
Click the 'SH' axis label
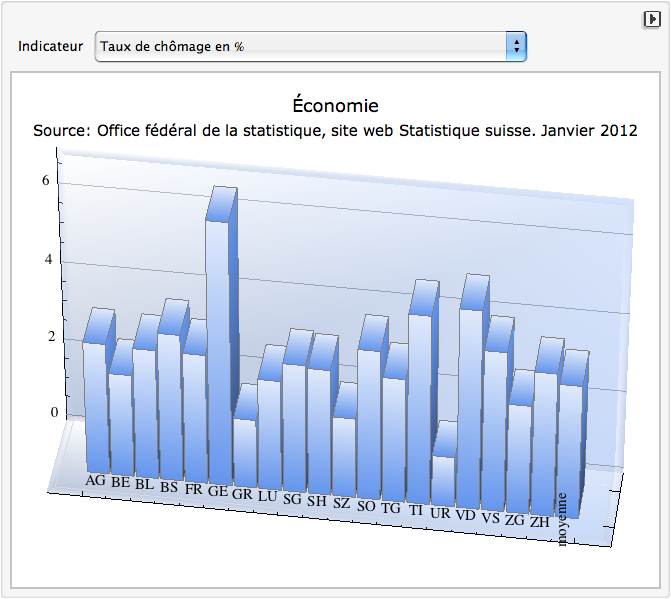pos(317,501)
